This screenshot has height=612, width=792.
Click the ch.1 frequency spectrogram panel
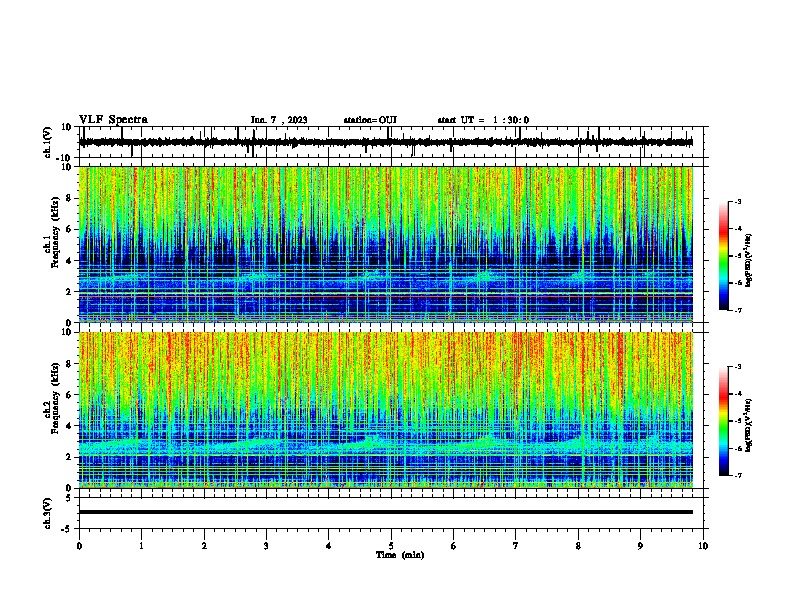click(x=386, y=244)
